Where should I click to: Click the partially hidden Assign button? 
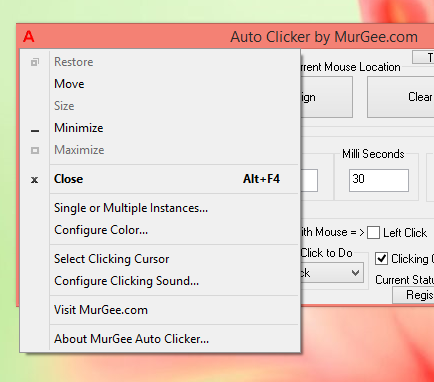click(326, 97)
